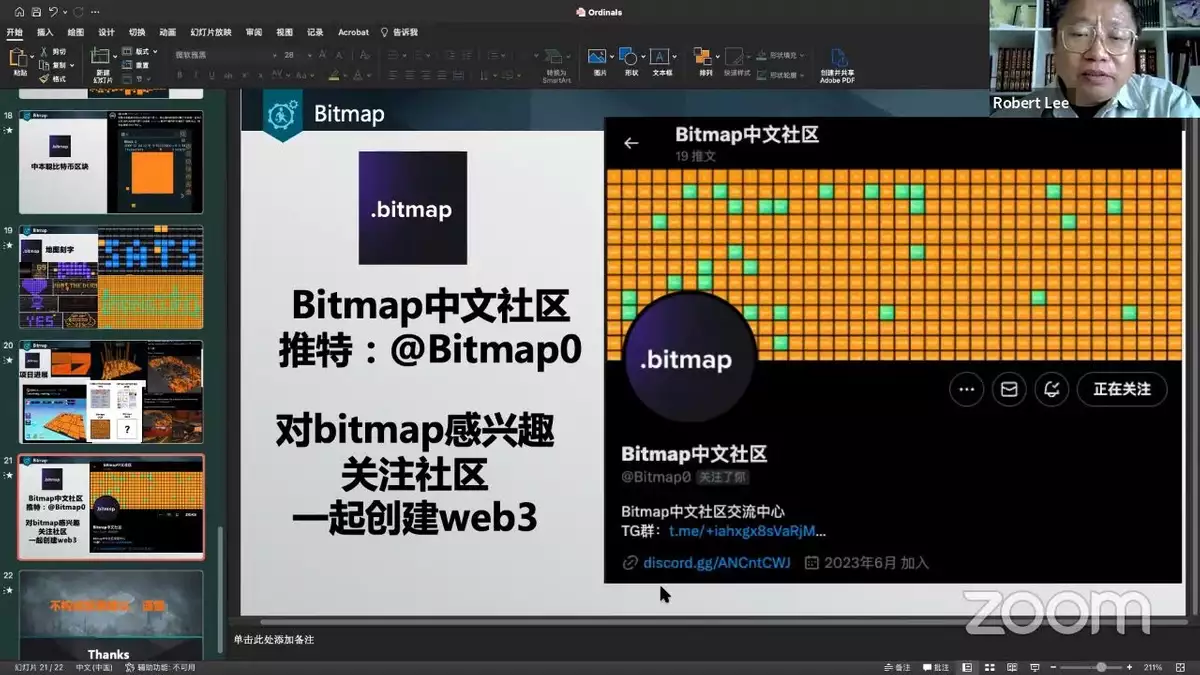
Task: Open the 动画 ribbon tab
Action: [167, 32]
